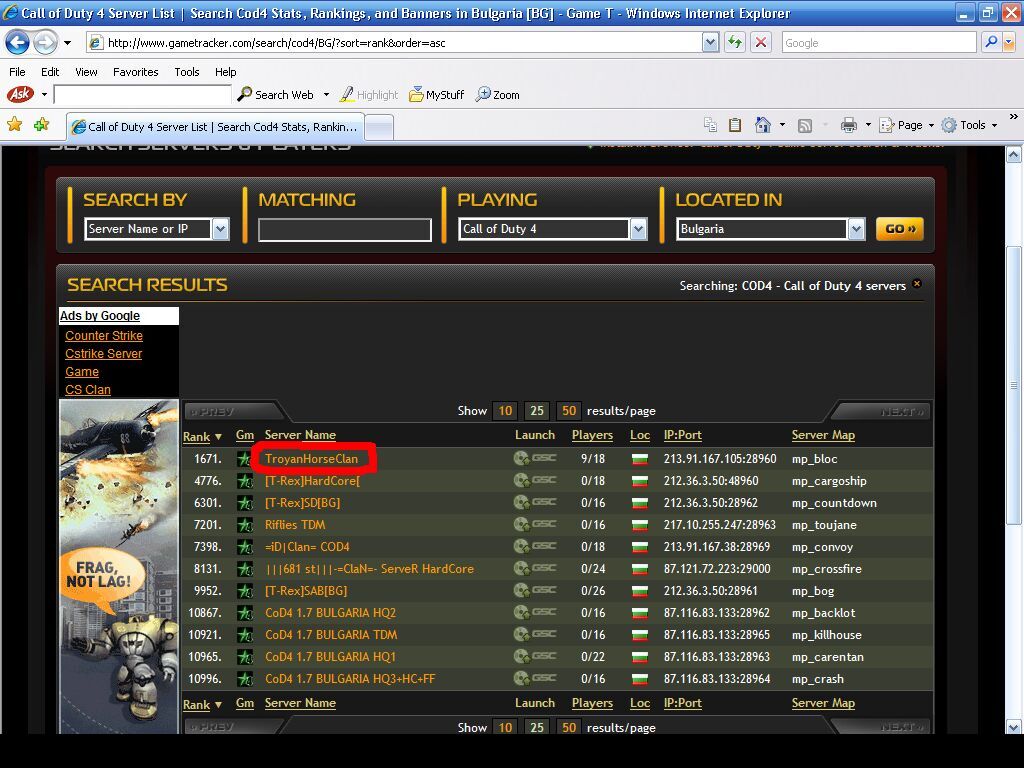This screenshot has height=768, width=1024.
Task: Click the Bulgaria flag in mp_cargoship row
Action: coord(640,481)
